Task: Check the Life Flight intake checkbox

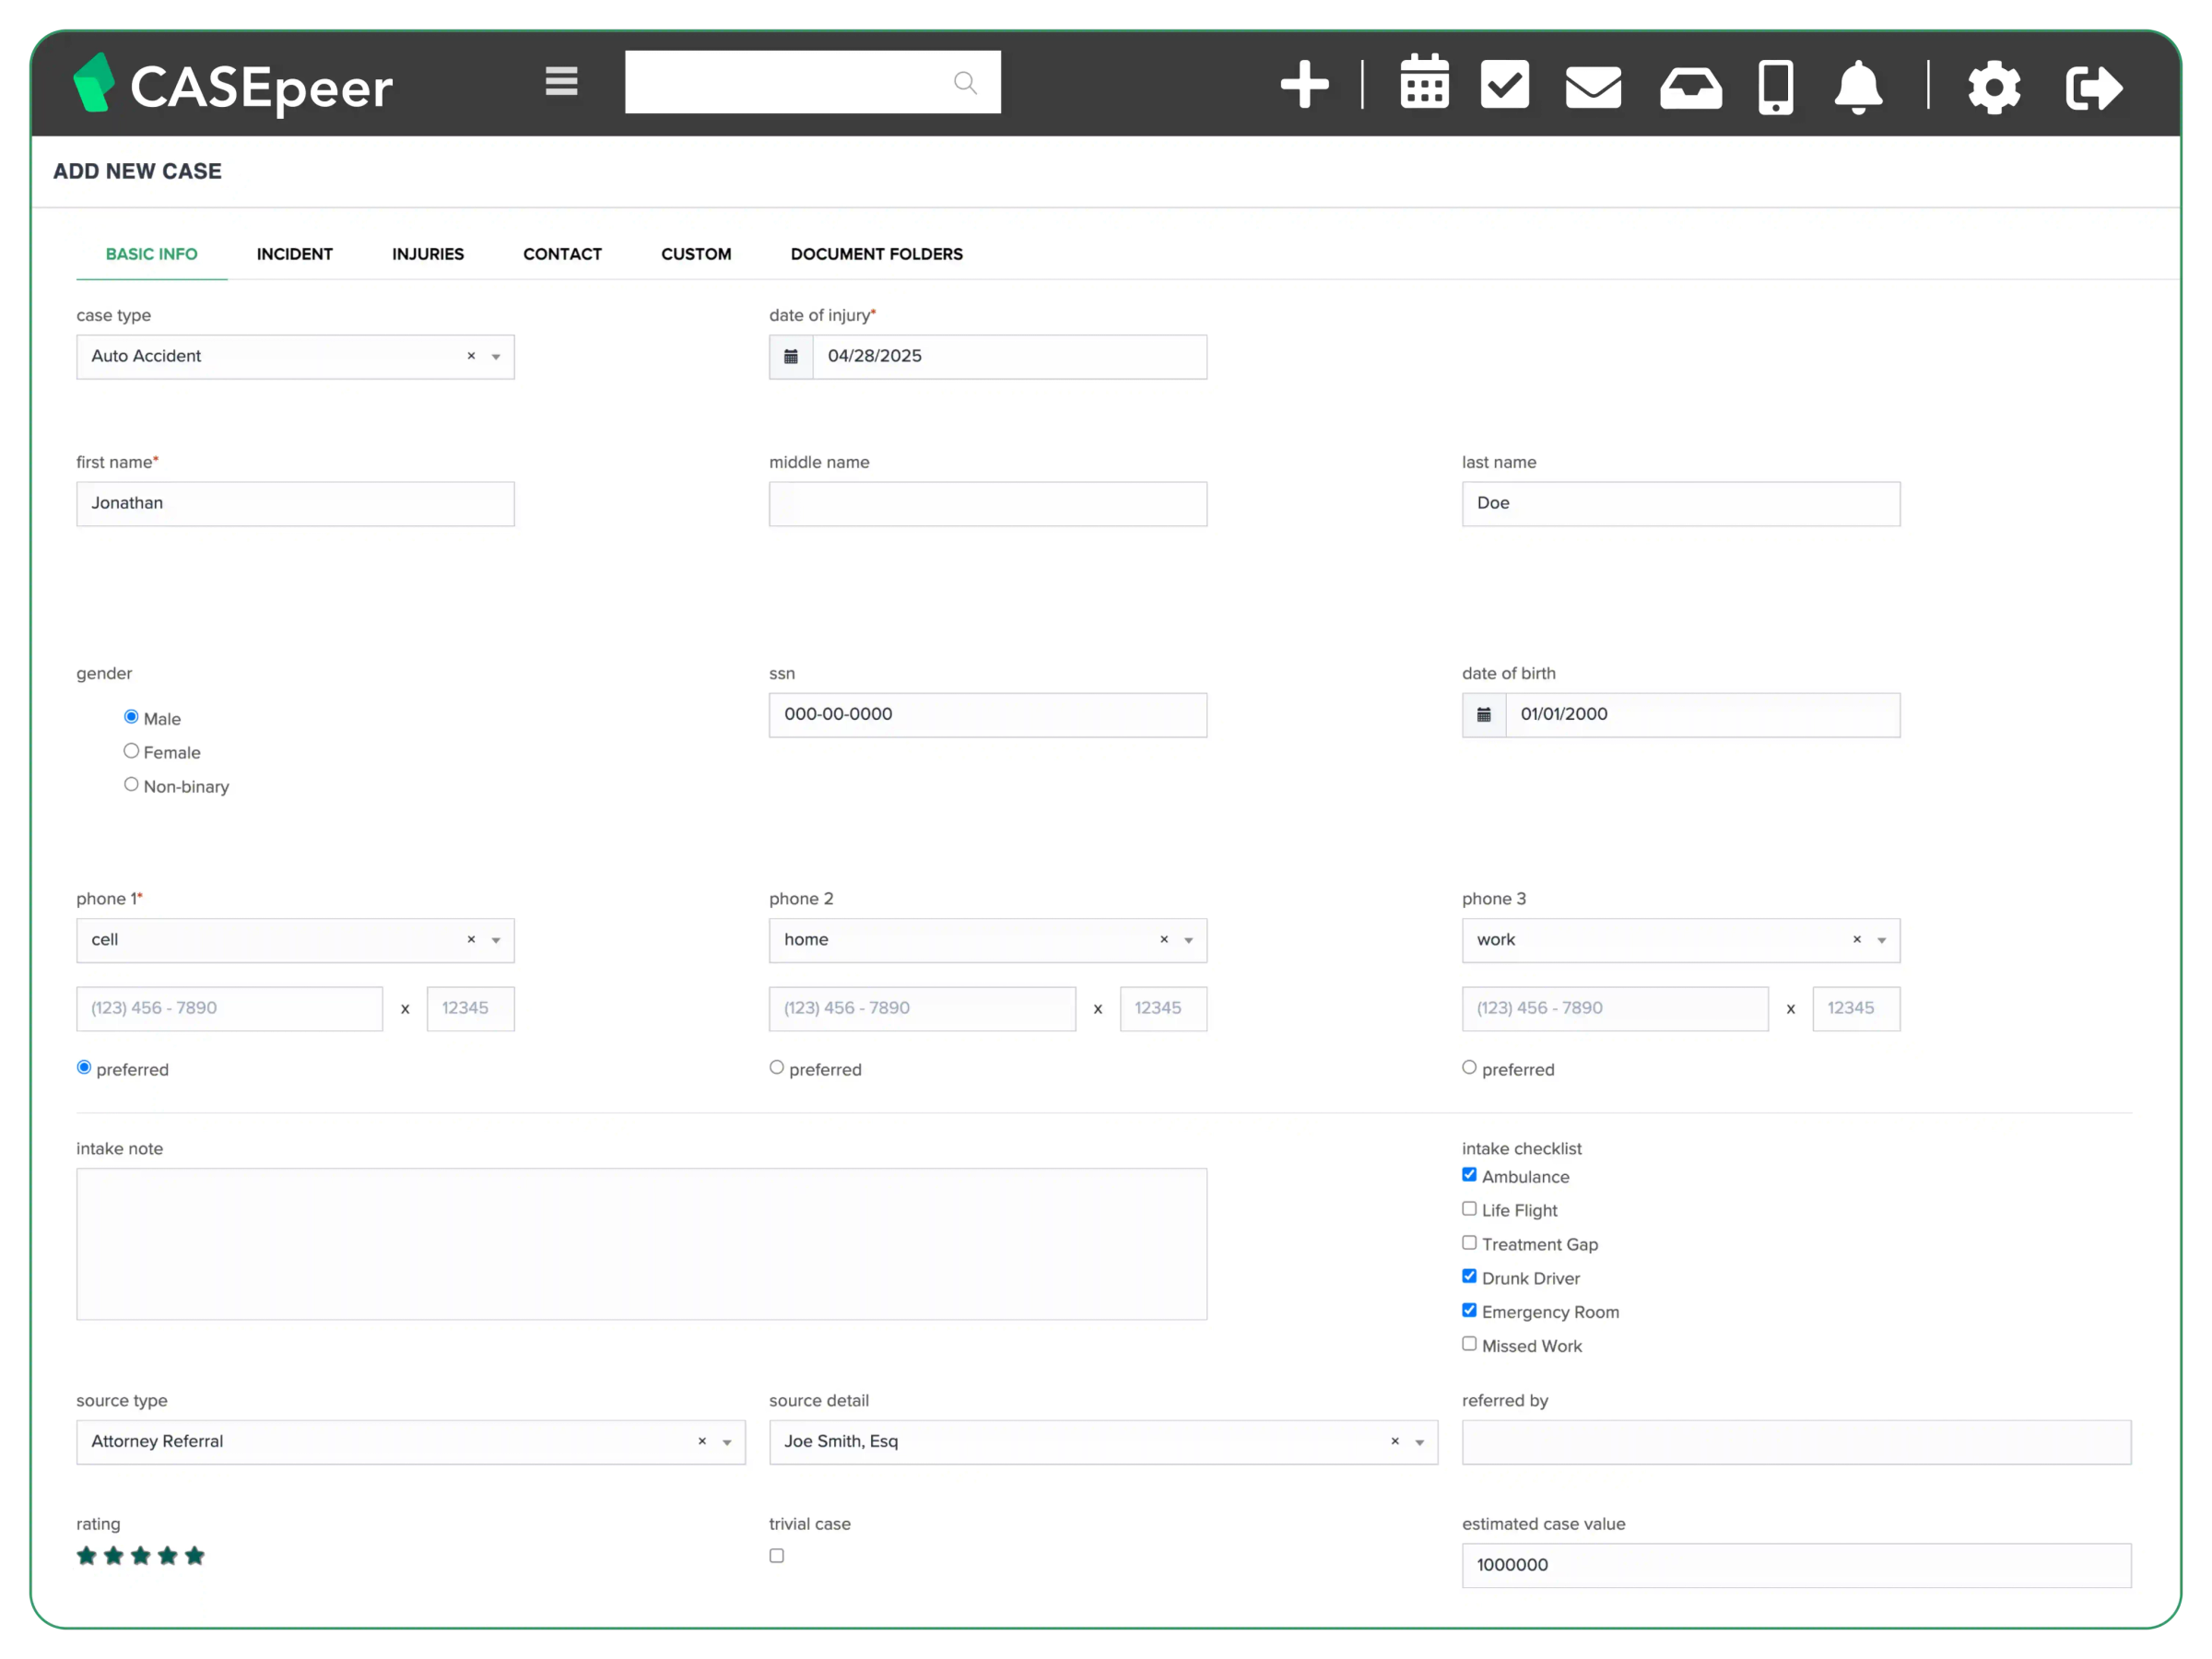Action: (1469, 1209)
